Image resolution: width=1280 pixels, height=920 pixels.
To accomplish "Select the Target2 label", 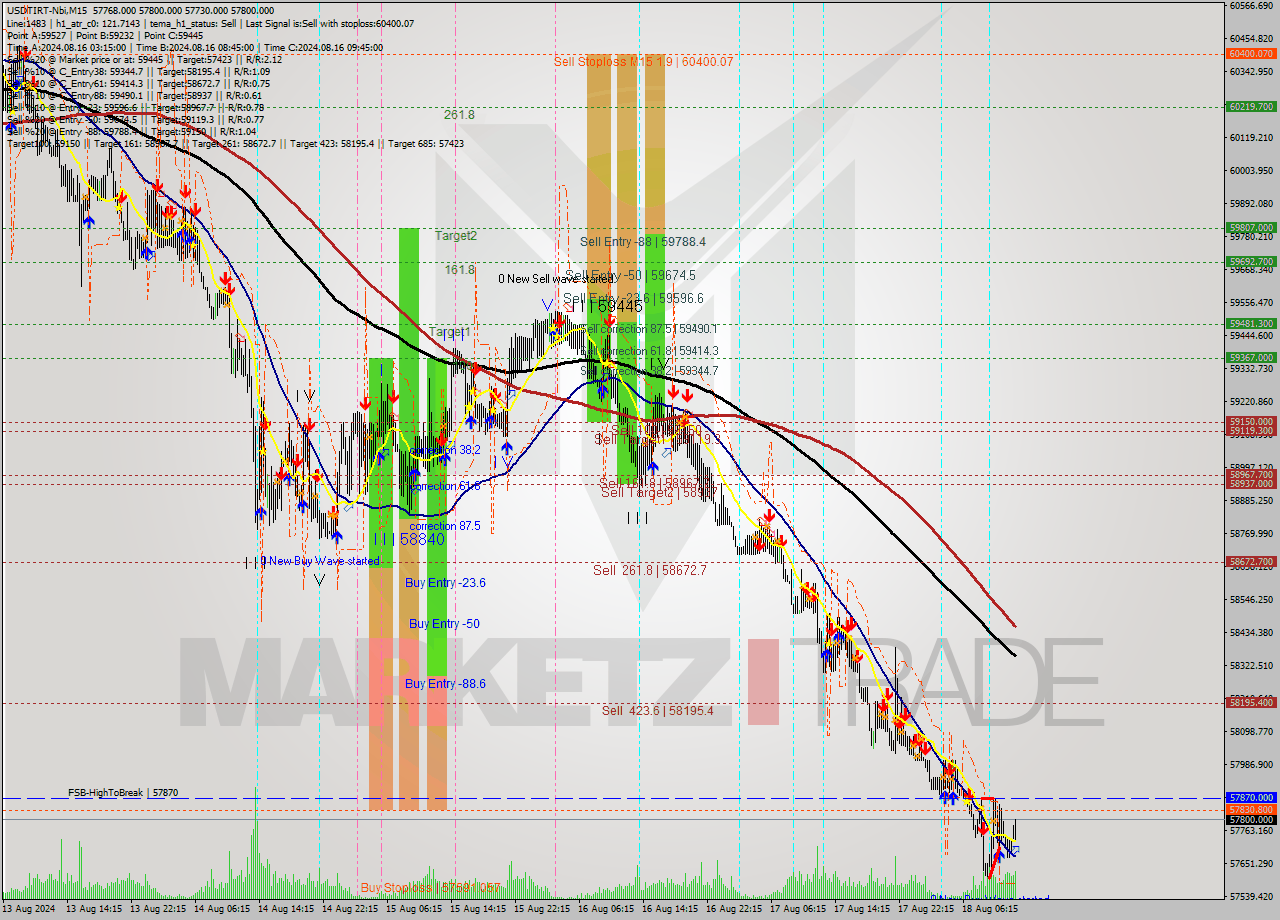I will pyautogui.click(x=455, y=236).
